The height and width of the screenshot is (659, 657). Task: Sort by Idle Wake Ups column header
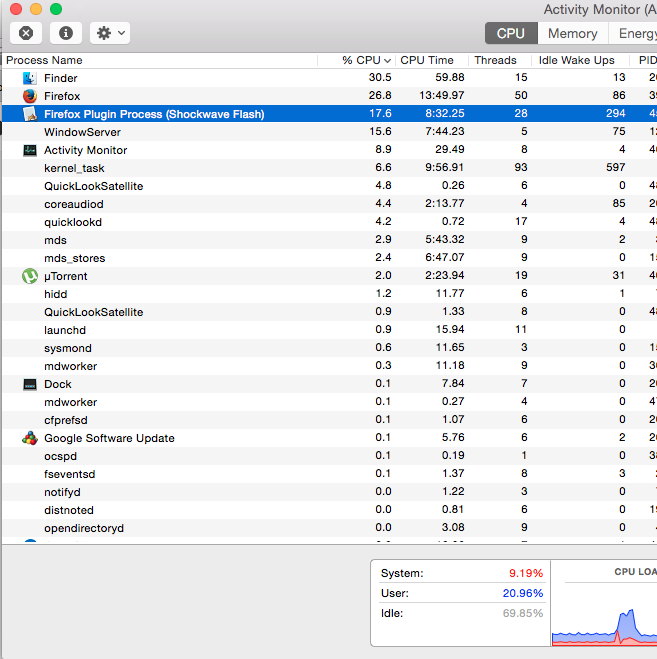580,61
